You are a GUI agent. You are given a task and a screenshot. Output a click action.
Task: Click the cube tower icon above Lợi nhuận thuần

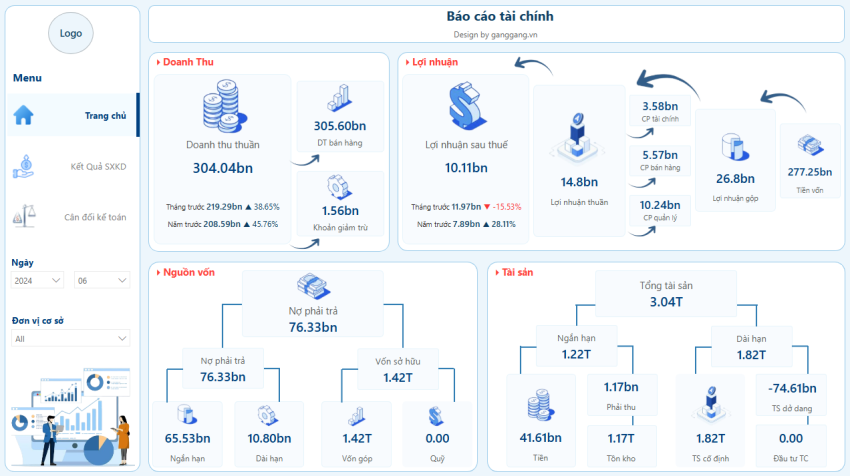[578, 138]
